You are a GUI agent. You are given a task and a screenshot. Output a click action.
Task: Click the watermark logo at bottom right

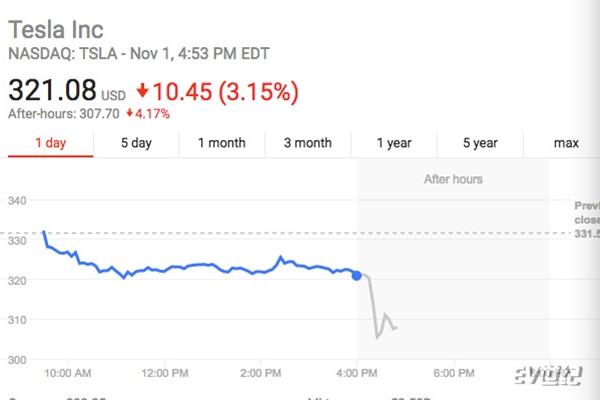coord(548,376)
